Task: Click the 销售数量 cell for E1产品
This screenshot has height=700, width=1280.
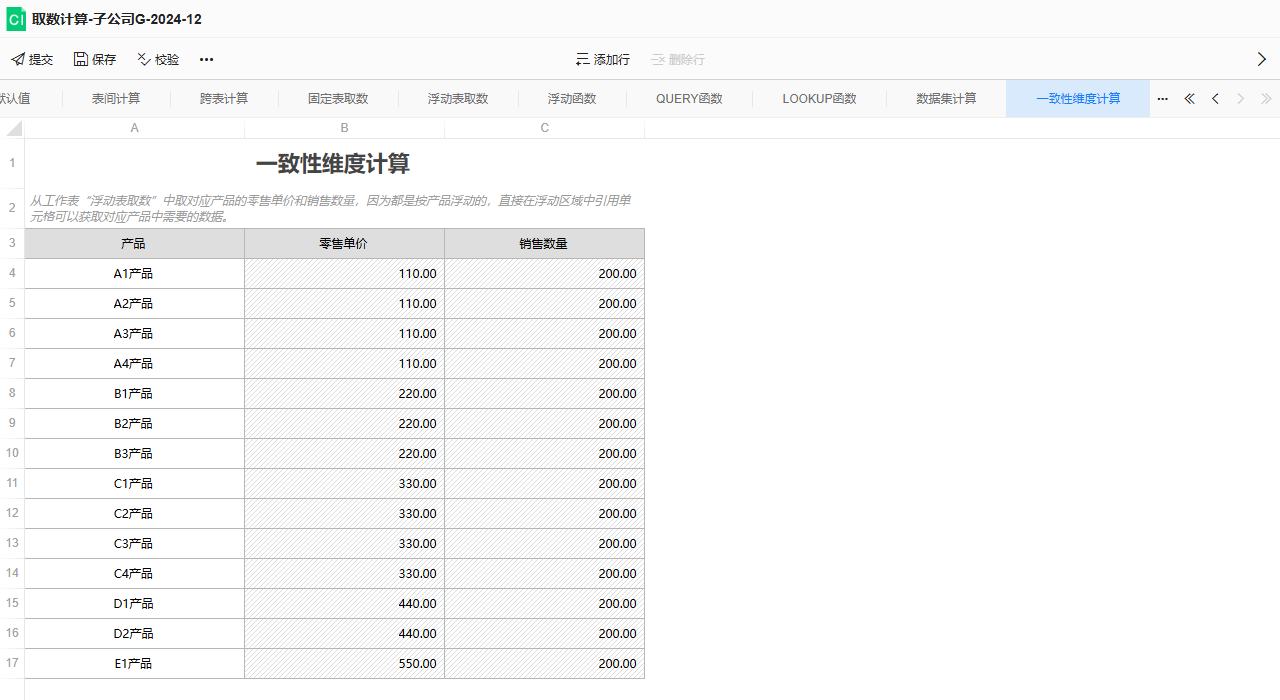Action: click(x=544, y=664)
